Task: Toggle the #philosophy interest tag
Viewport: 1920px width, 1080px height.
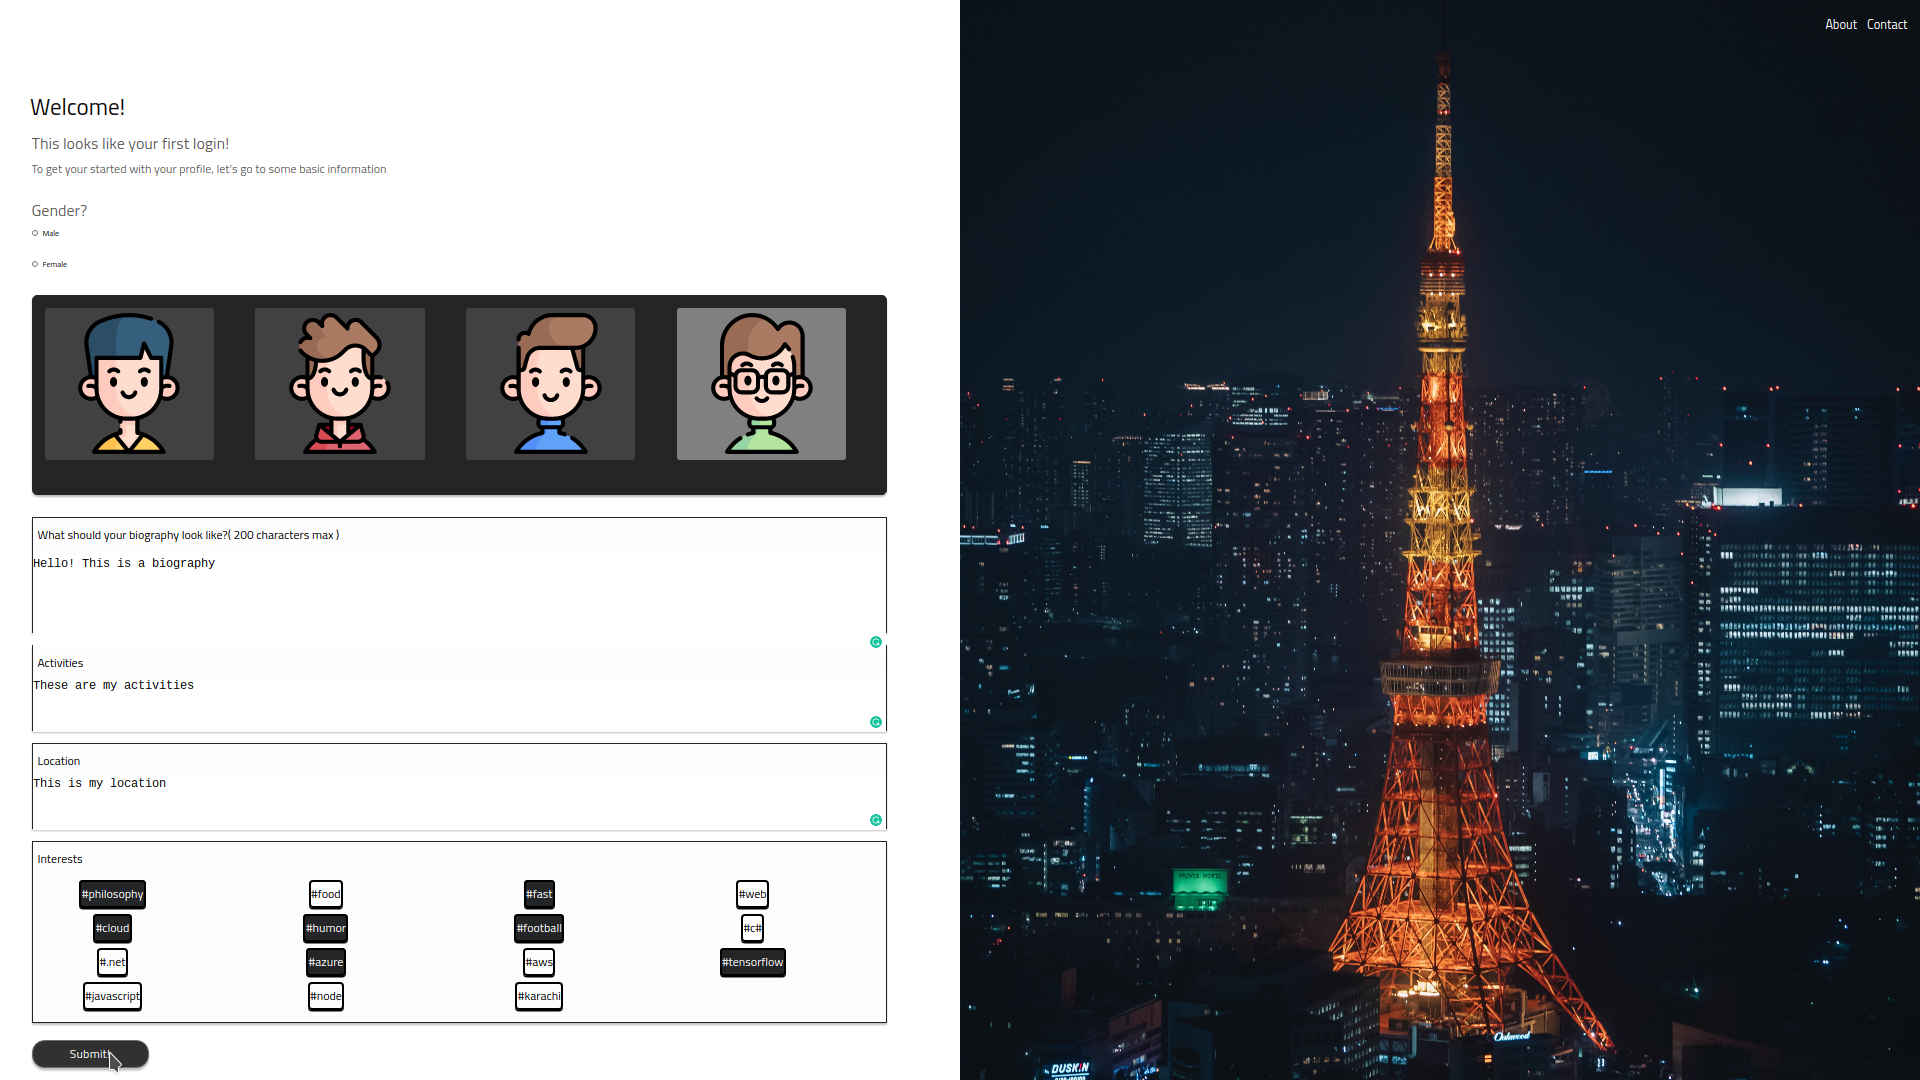Action: tap(113, 895)
